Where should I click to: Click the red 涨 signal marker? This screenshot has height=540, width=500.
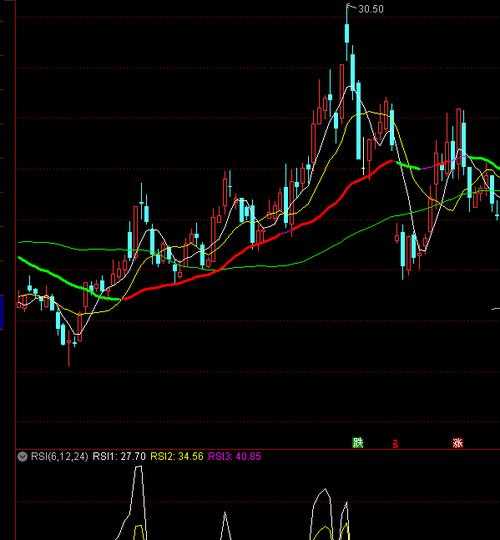pos(458,443)
